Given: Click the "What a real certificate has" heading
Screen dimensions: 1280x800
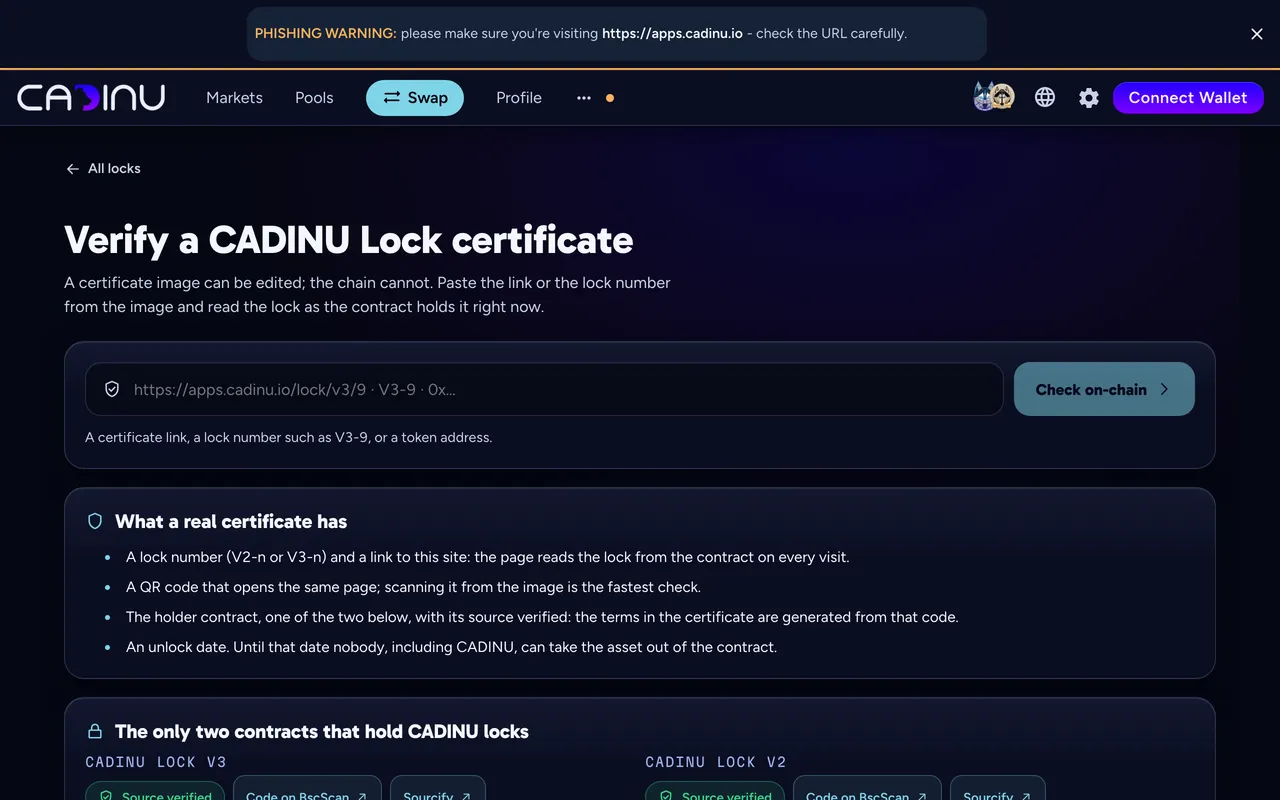Looking at the screenshot, I should tap(231, 521).
